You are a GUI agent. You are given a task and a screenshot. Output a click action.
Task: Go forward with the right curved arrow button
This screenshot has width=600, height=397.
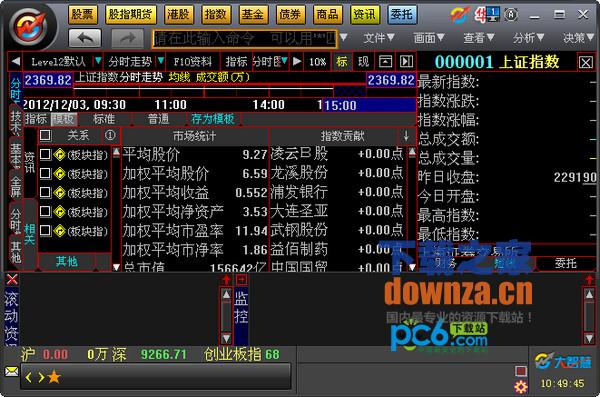click(128, 38)
